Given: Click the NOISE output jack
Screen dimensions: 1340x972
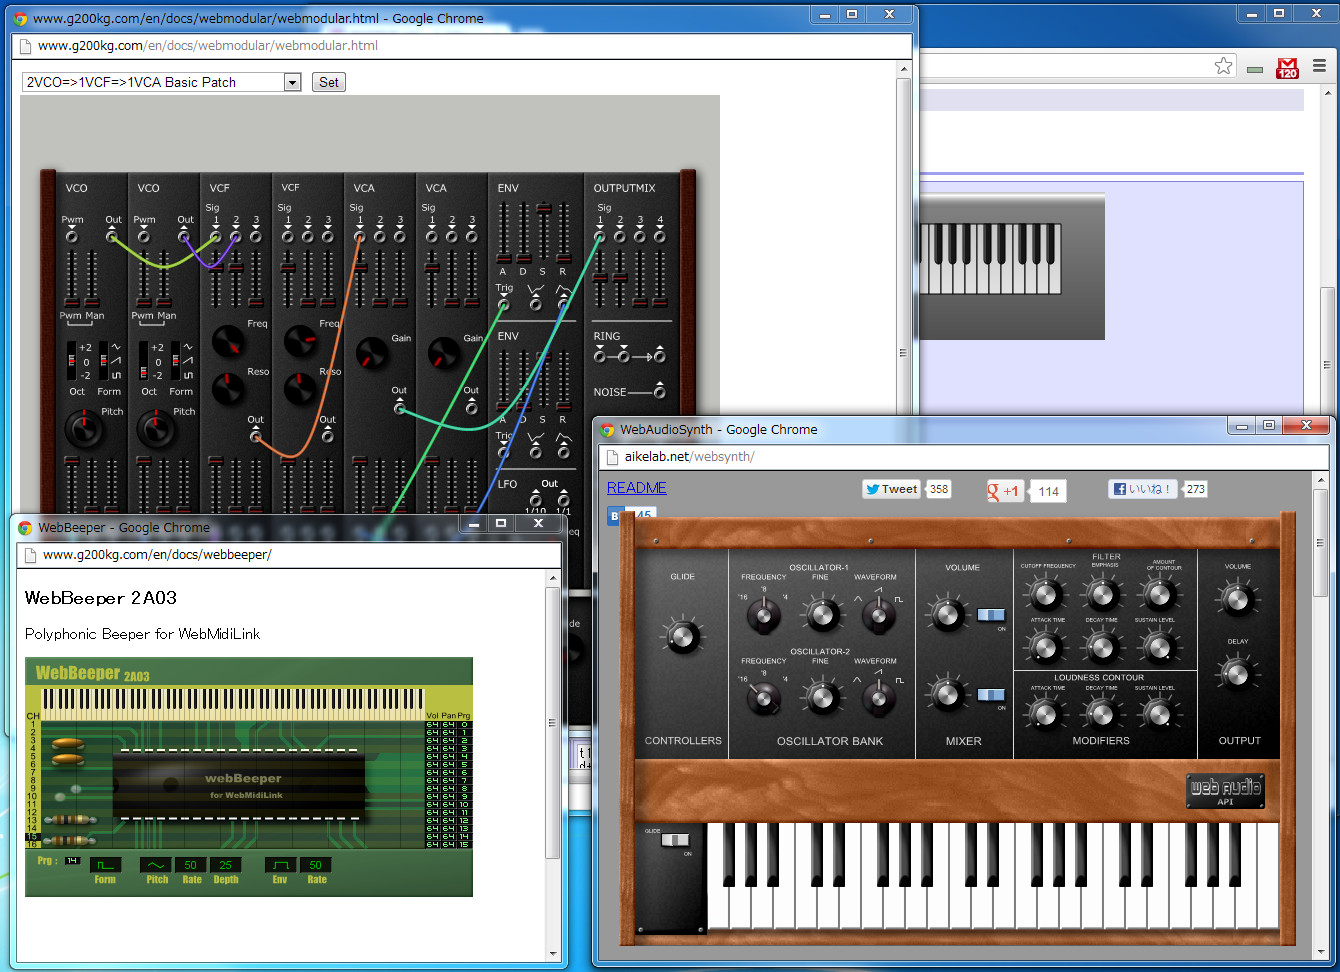Looking at the screenshot, I should pyautogui.click(x=660, y=392).
